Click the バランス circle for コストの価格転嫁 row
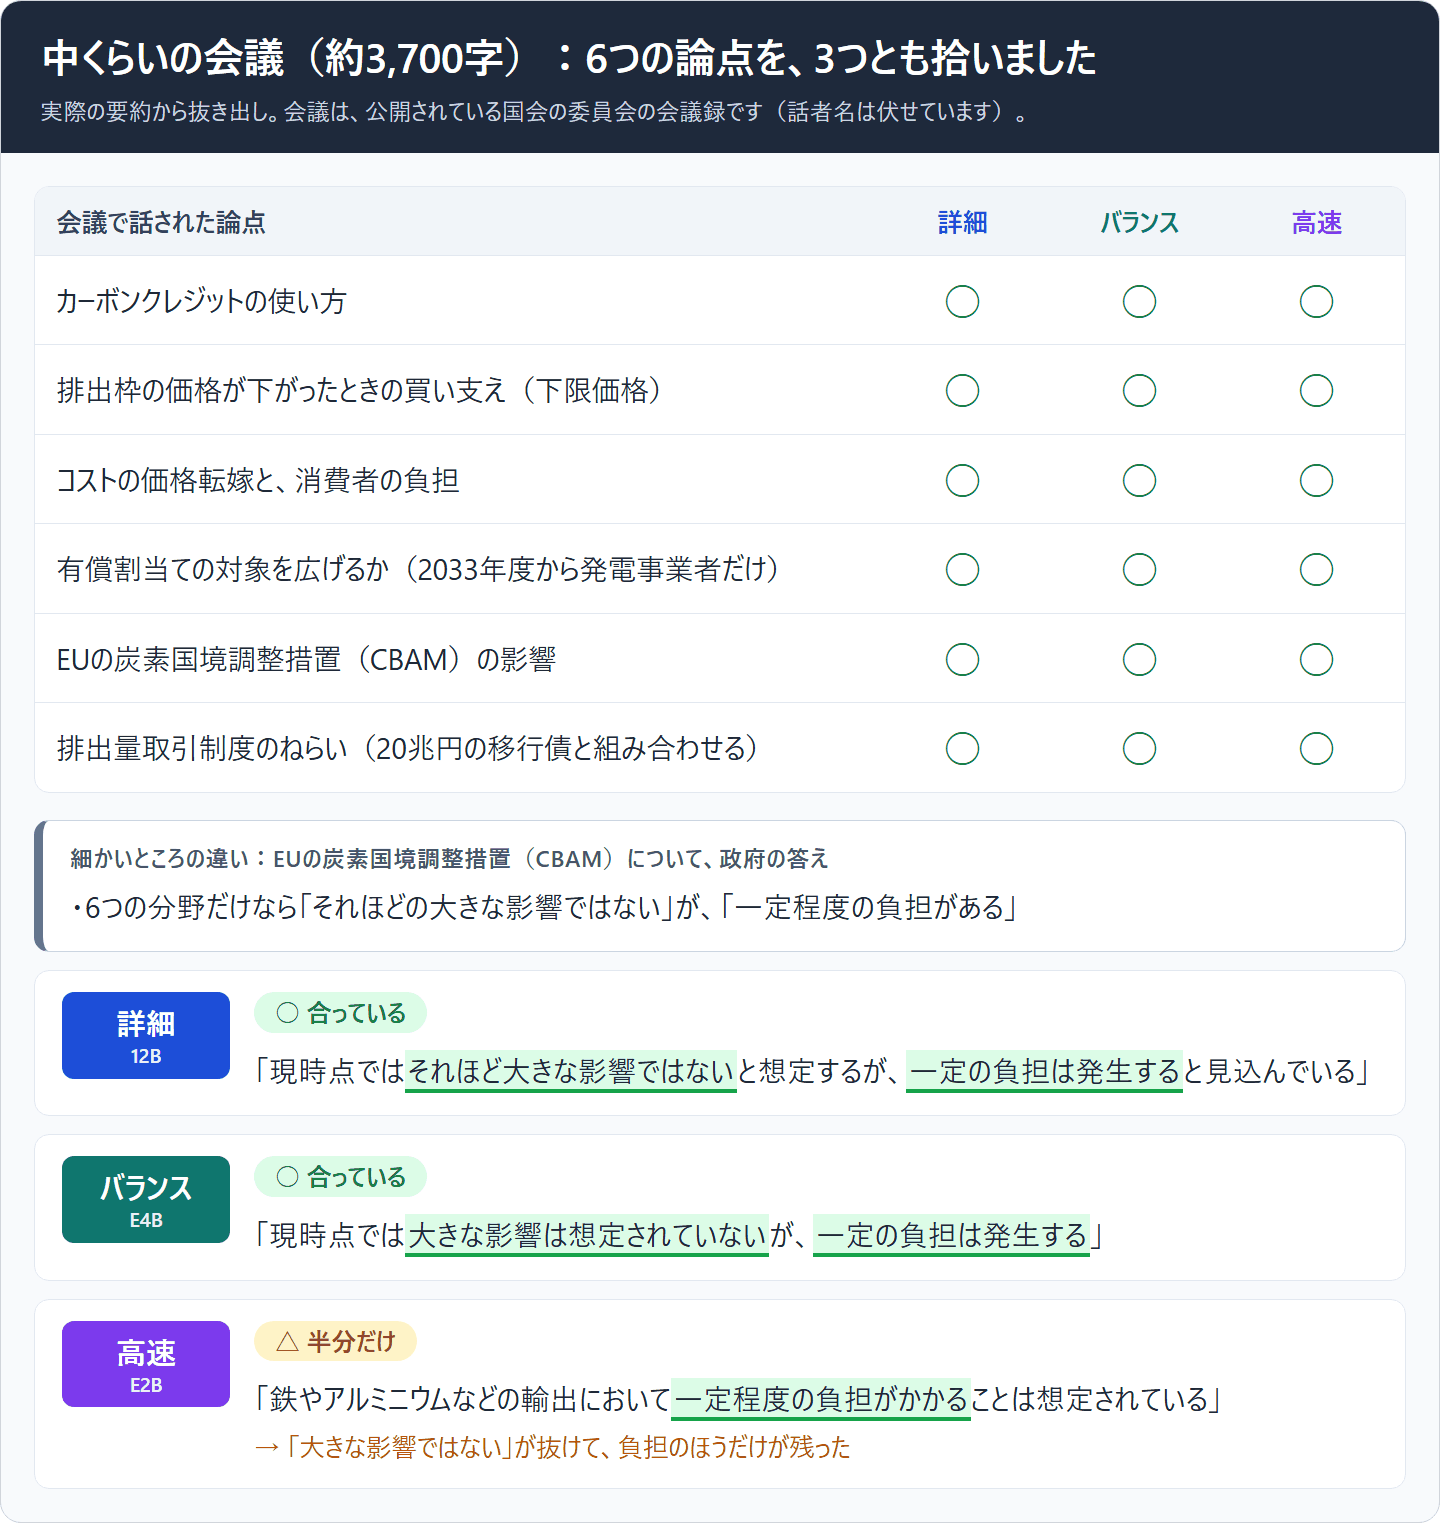Viewport: 1440px width, 1523px height. (1139, 480)
